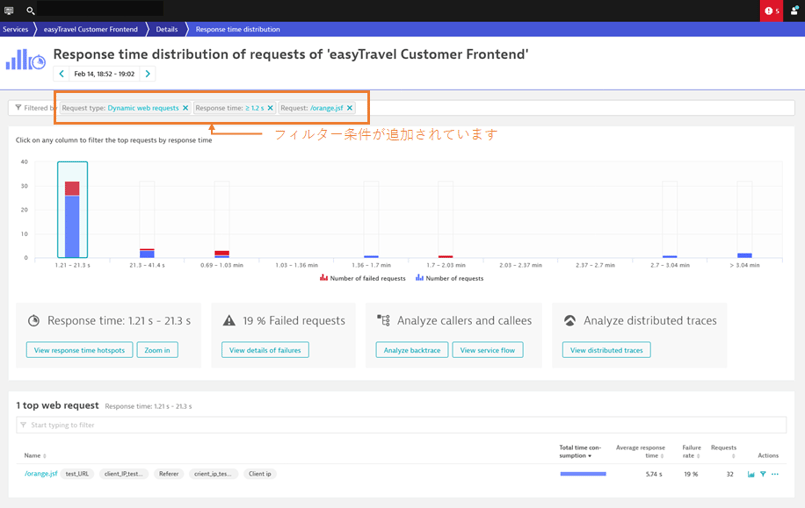Navigate to Details breadcrumb
Screen dimensions: 805x508
(167, 29)
